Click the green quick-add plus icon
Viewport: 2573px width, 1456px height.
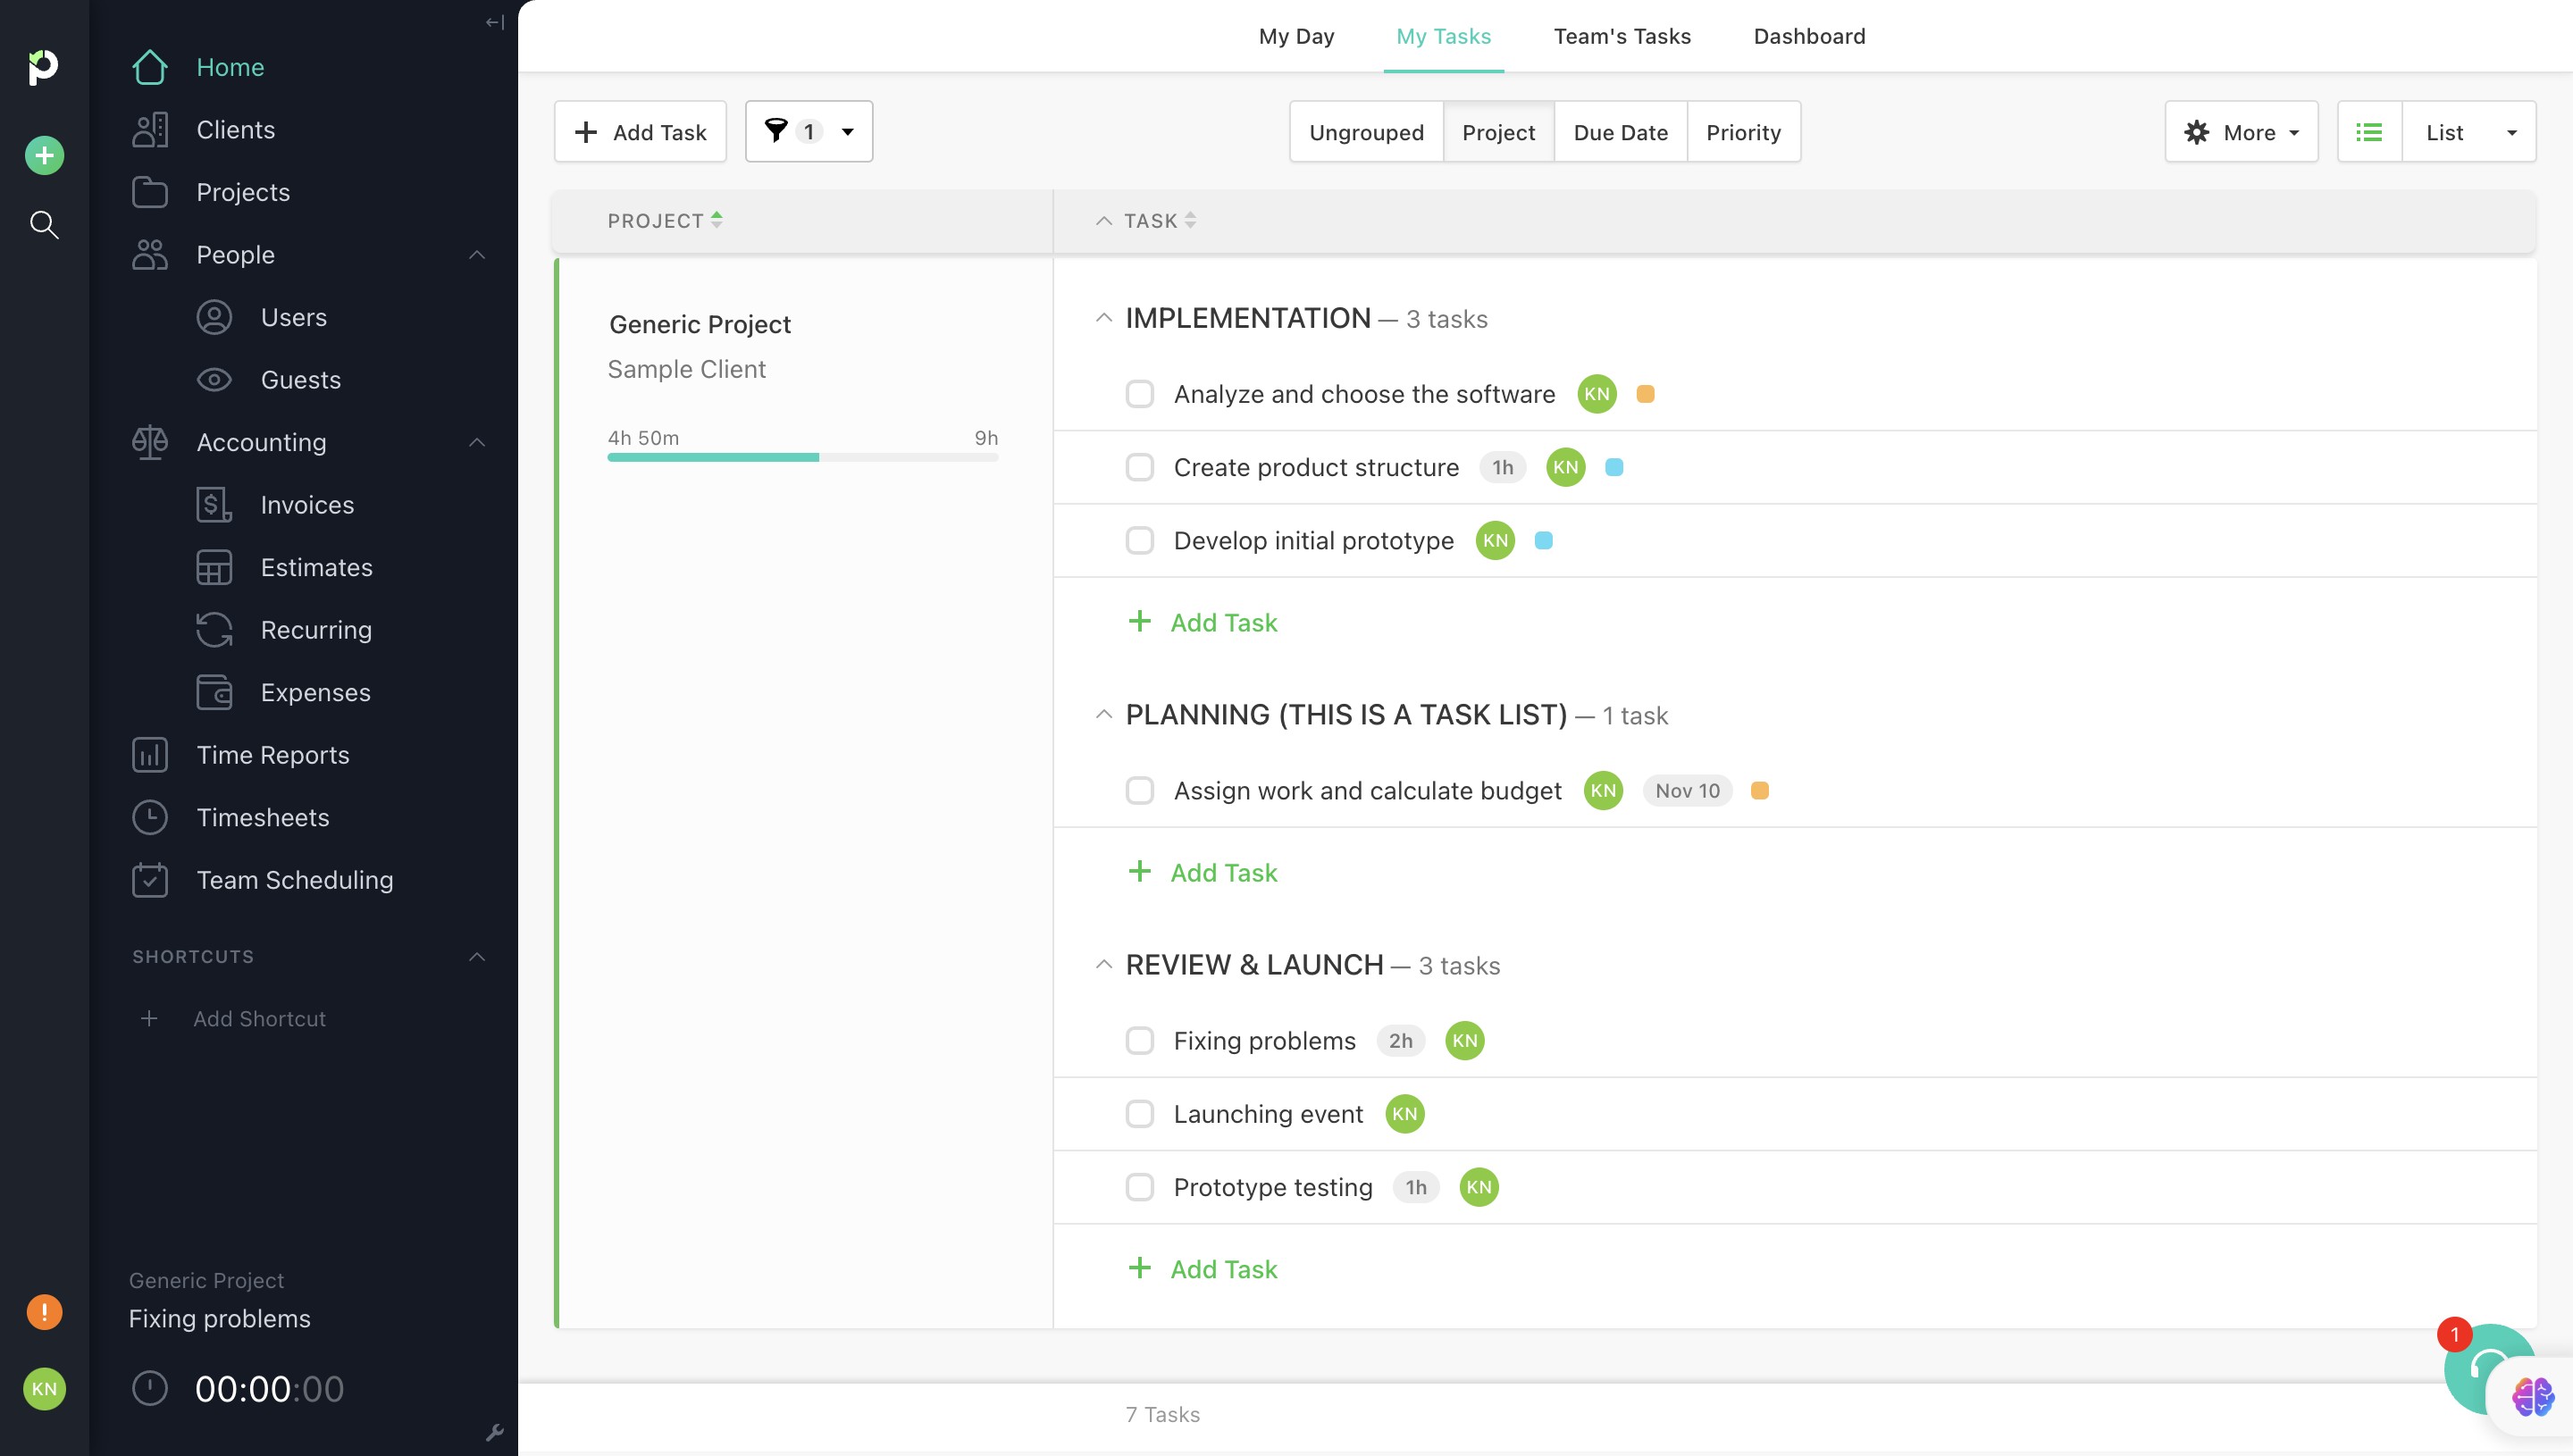pyautogui.click(x=44, y=155)
